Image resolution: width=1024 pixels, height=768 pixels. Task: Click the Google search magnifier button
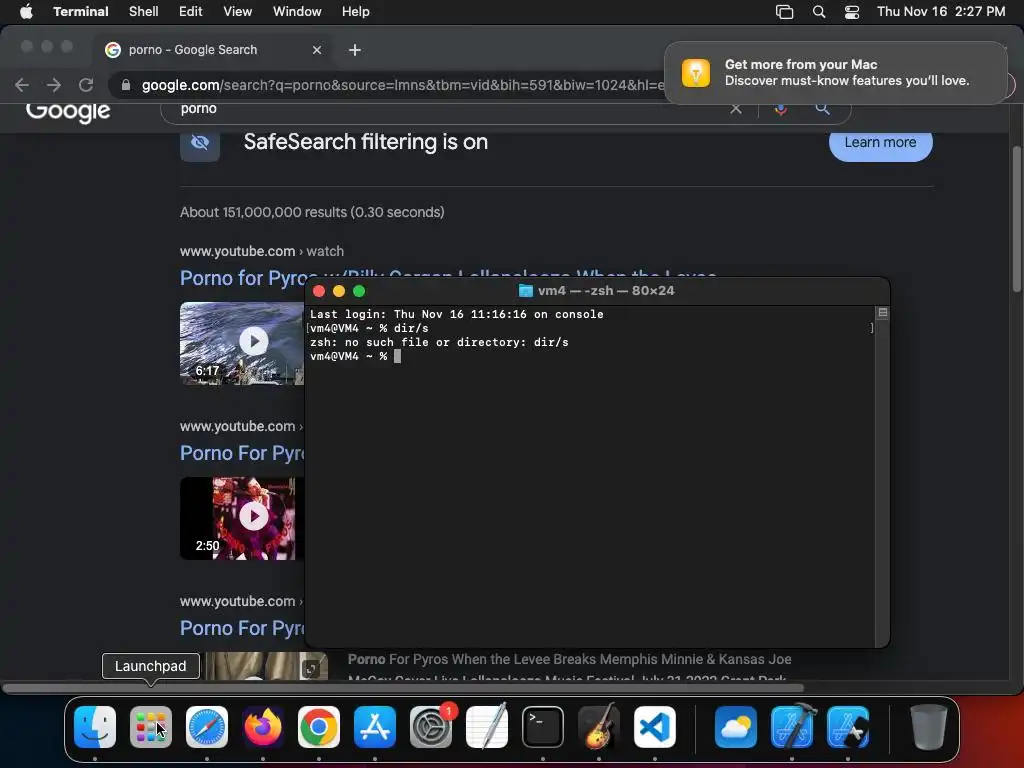(x=822, y=108)
